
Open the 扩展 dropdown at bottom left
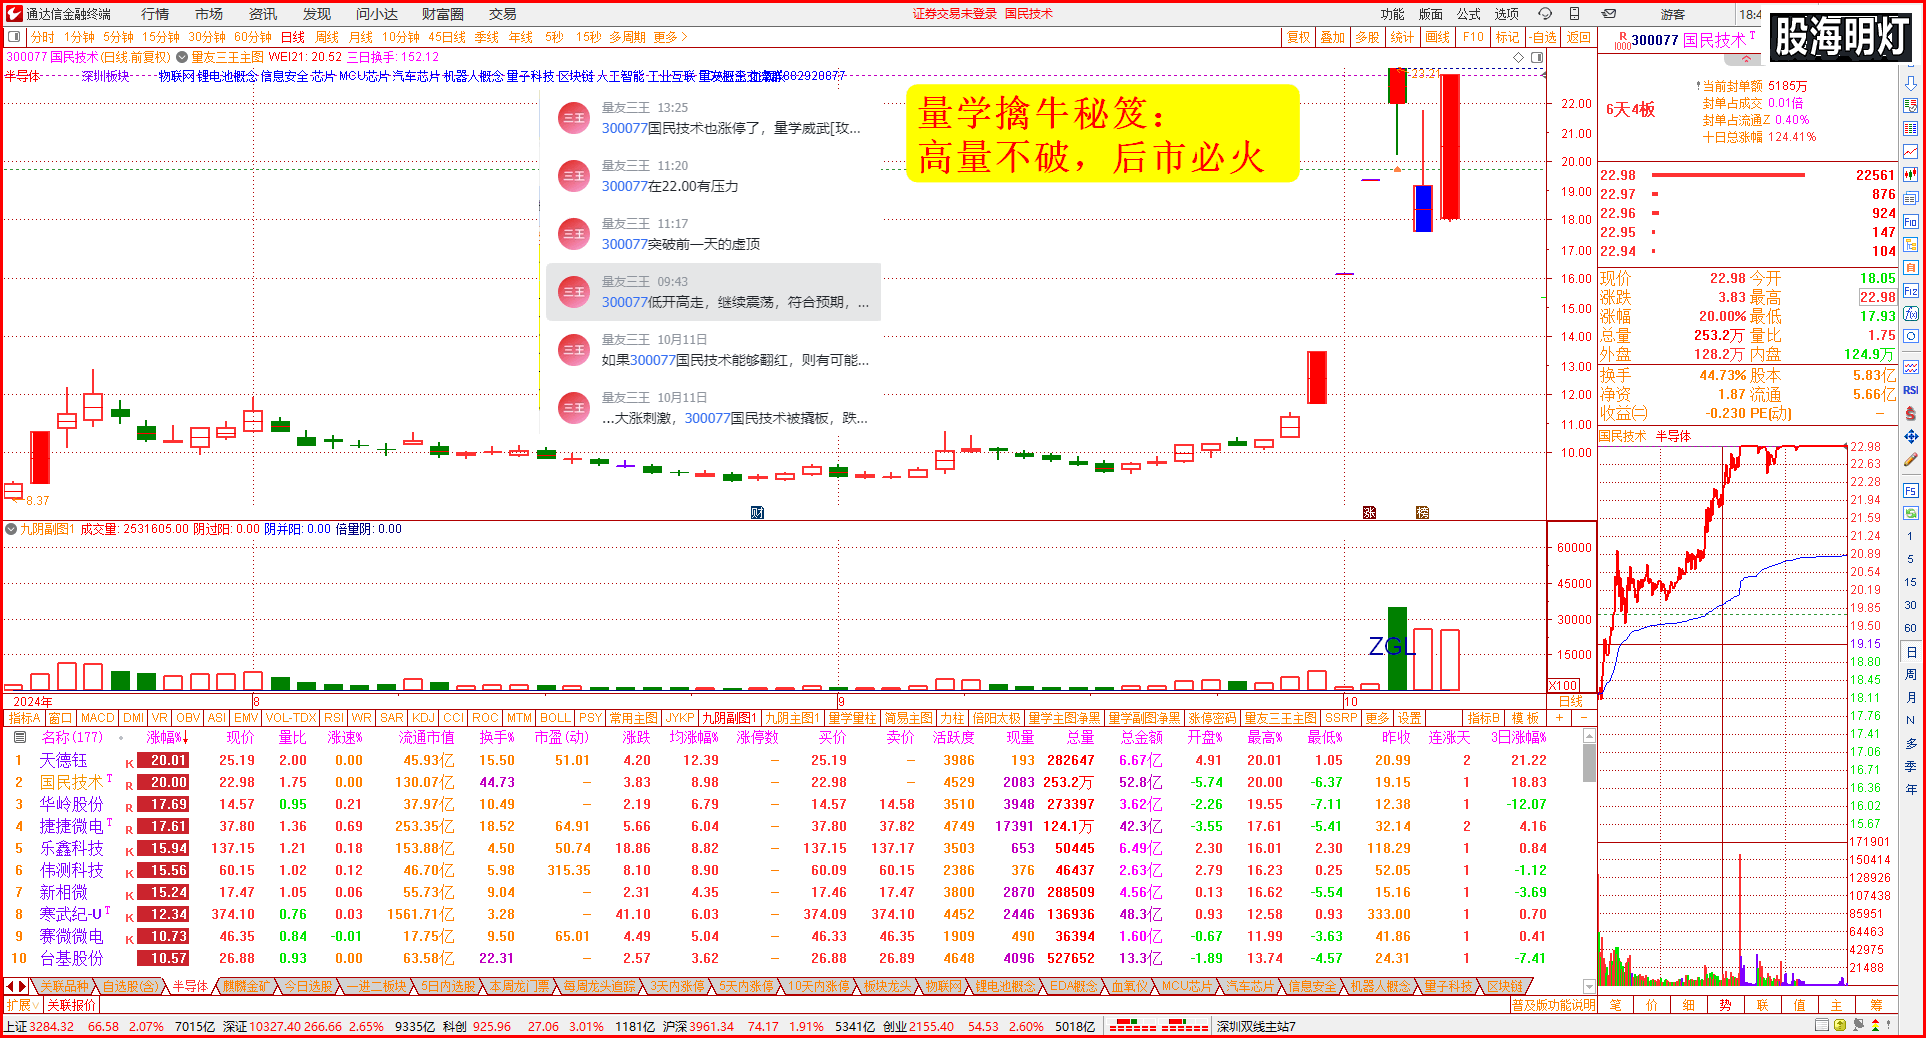pyautogui.click(x=22, y=1005)
